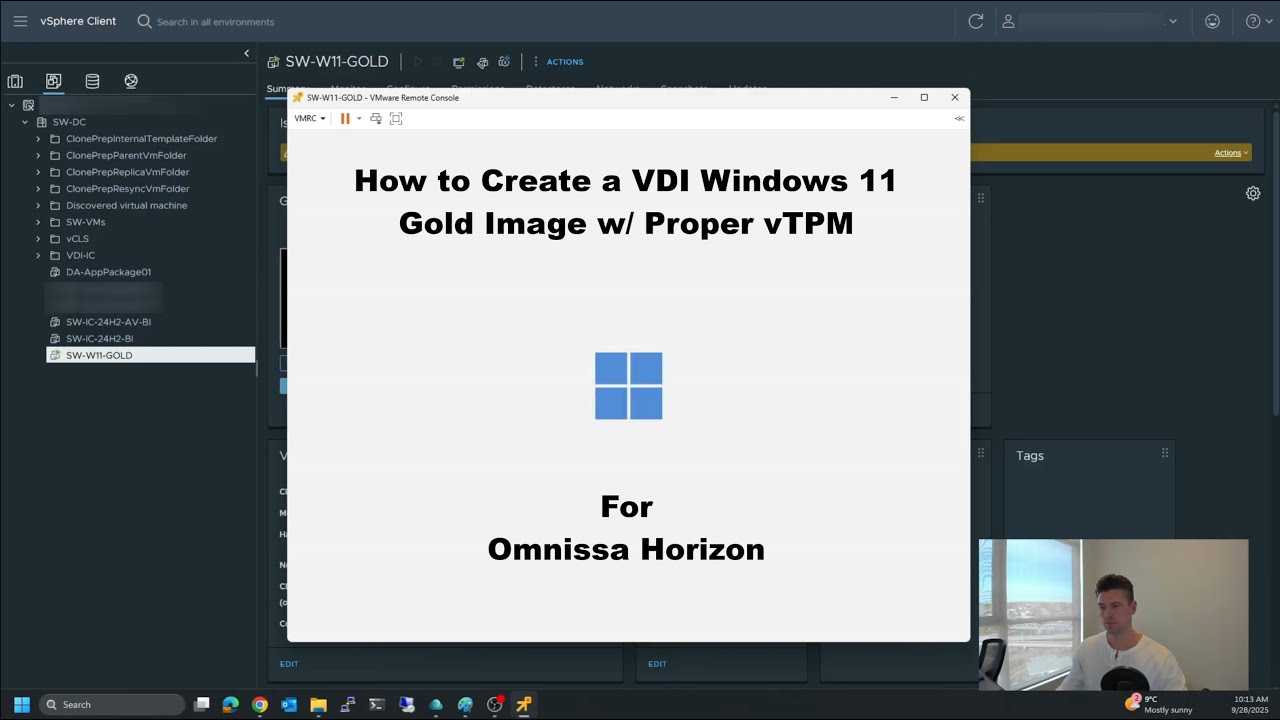This screenshot has width=1280, height=720.
Task: Open the summary cards settings gear
Action: point(1253,193)
